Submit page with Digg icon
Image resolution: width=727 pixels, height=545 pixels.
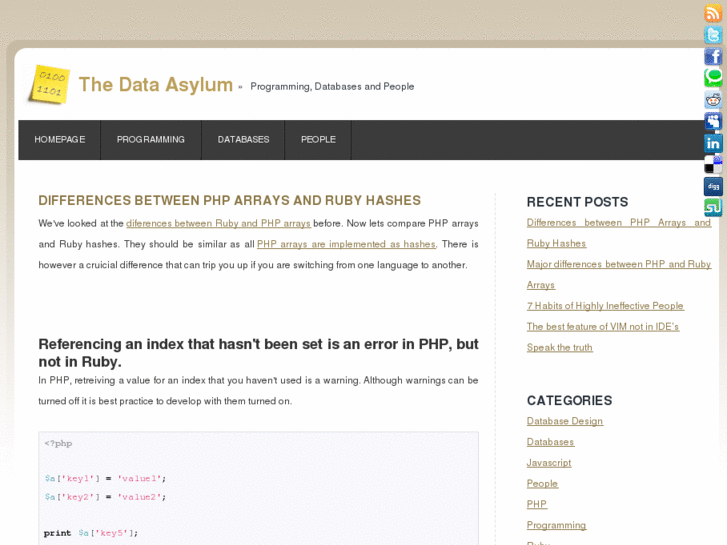(x=713, y=186)
